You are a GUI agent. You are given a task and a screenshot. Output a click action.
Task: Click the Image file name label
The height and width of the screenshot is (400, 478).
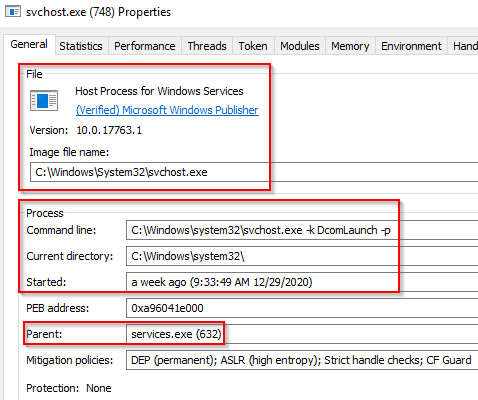click(x=69, y=152)
